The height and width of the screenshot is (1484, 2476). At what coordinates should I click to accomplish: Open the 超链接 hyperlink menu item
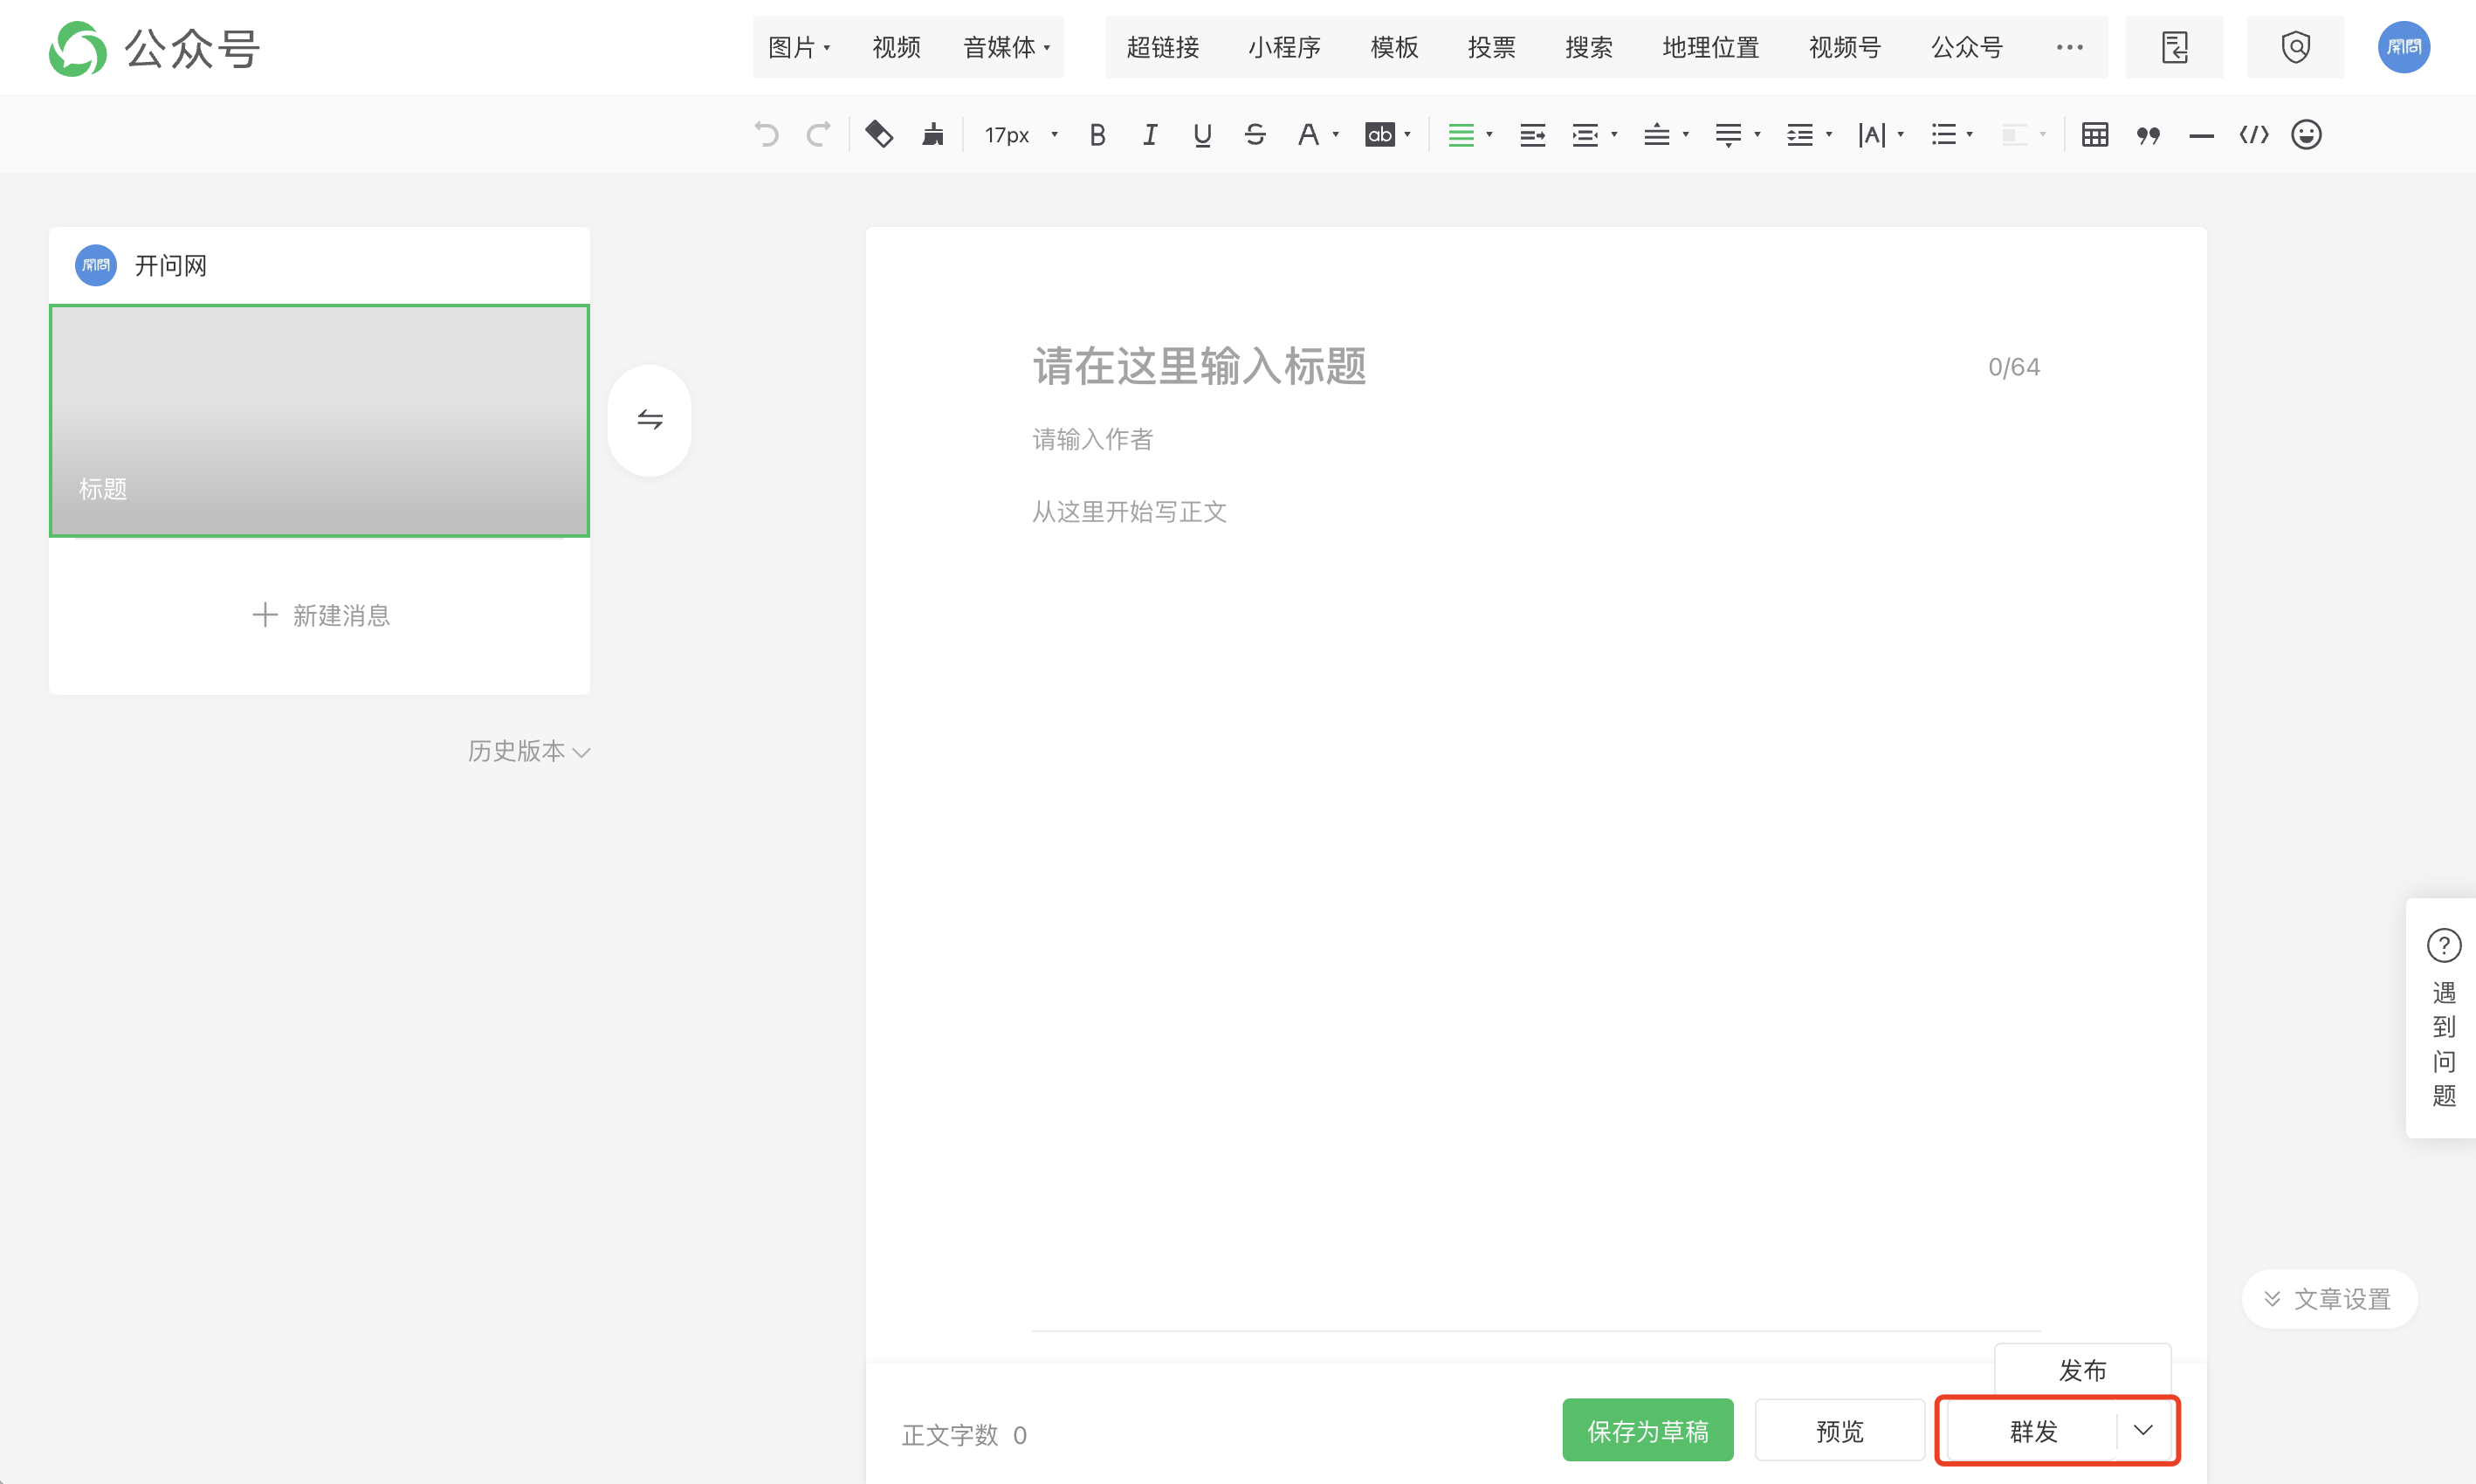[x=1162, y=47]
